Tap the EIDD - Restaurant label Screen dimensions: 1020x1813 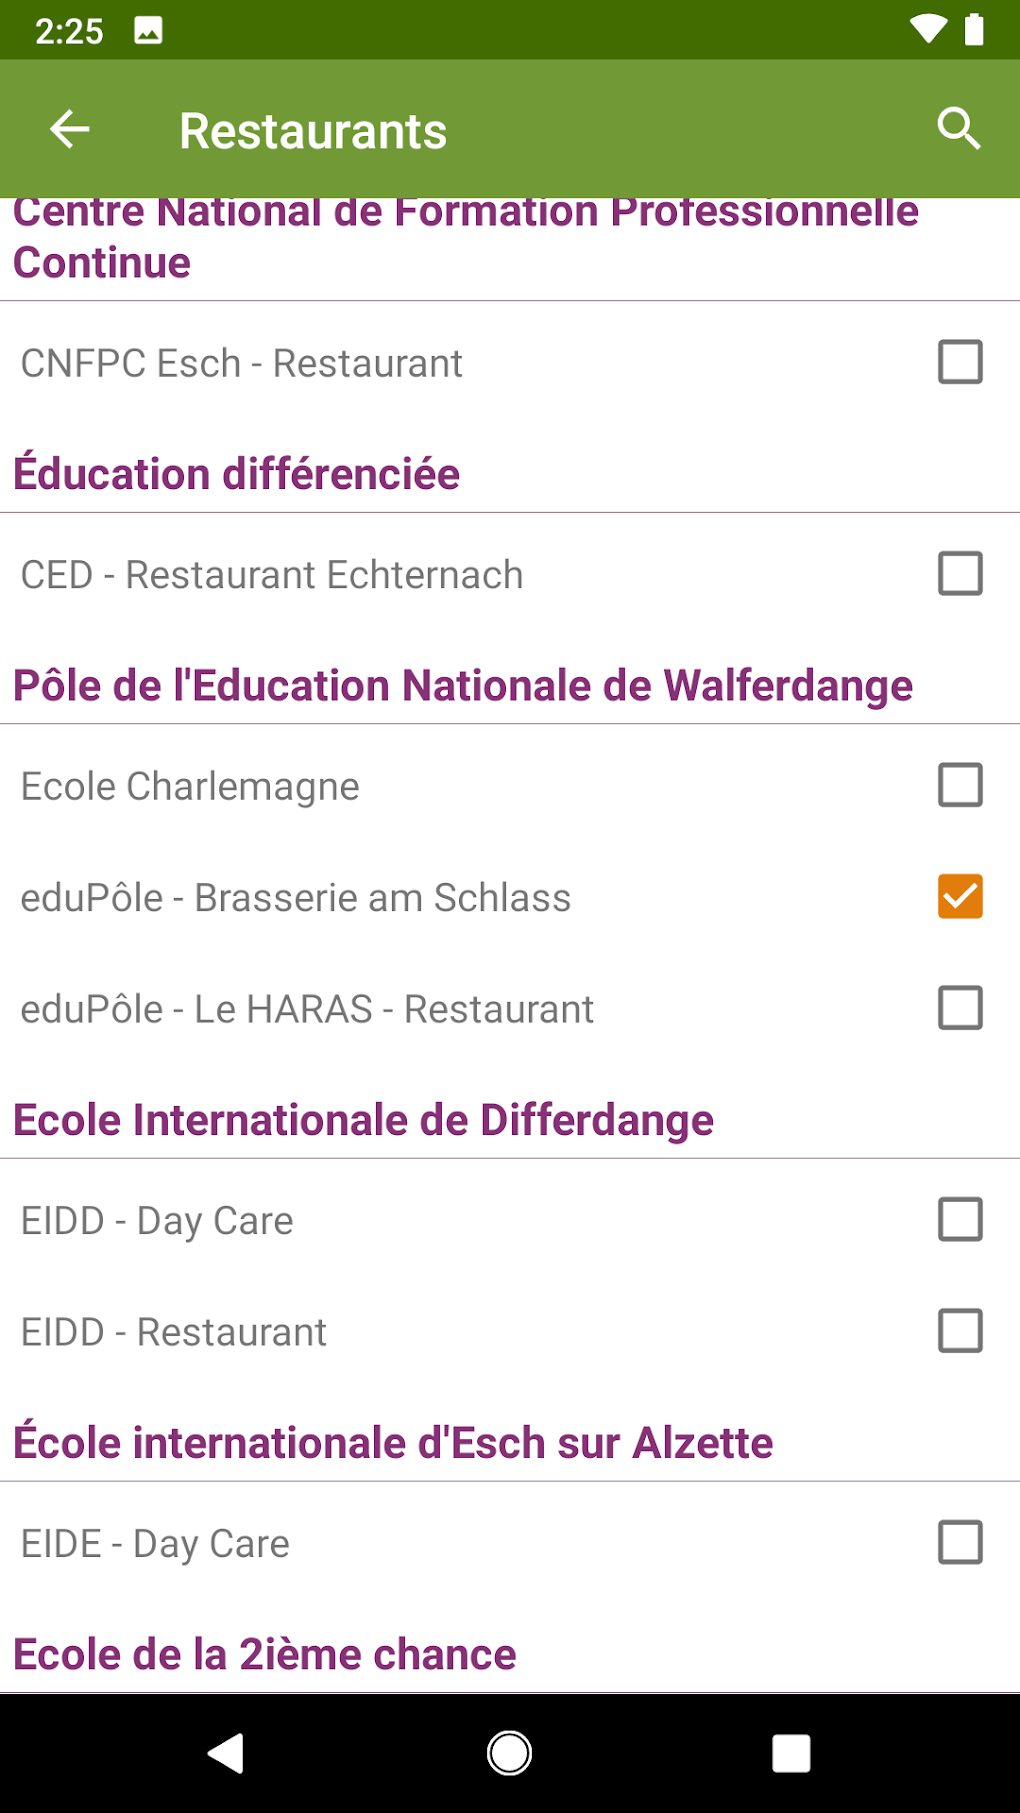click(174, 1332)
